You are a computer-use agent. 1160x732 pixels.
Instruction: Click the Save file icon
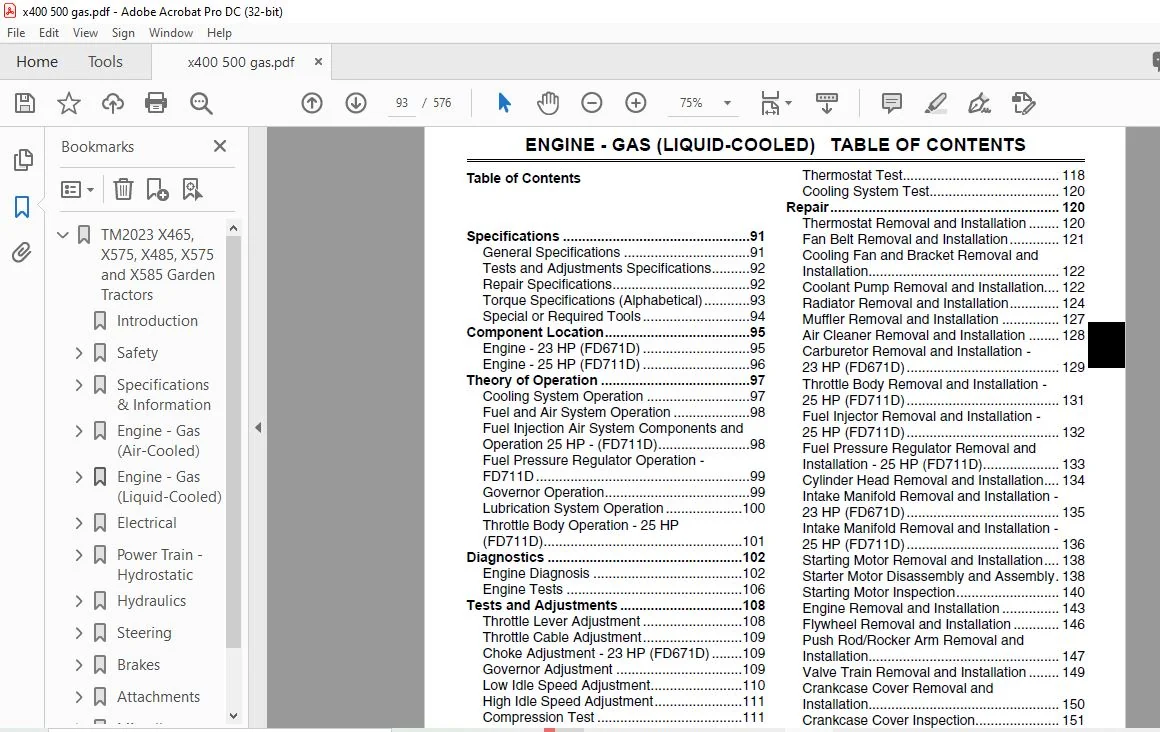pos(25,103)
